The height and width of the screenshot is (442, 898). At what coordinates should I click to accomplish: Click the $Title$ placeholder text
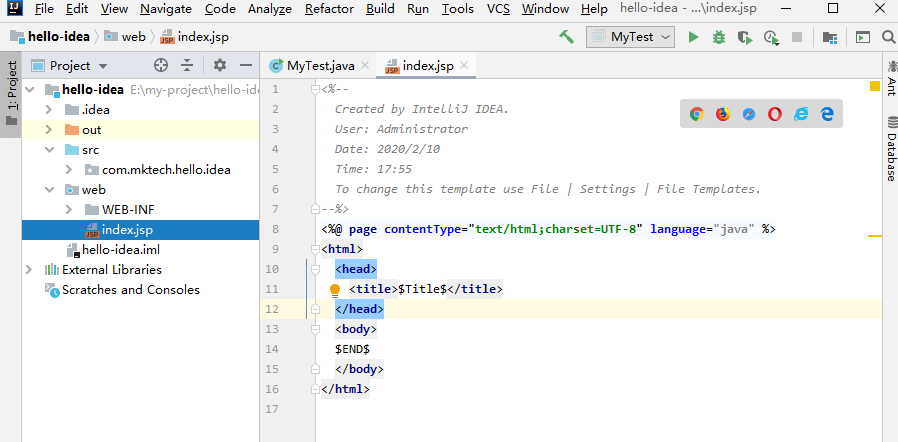point(423,290)
